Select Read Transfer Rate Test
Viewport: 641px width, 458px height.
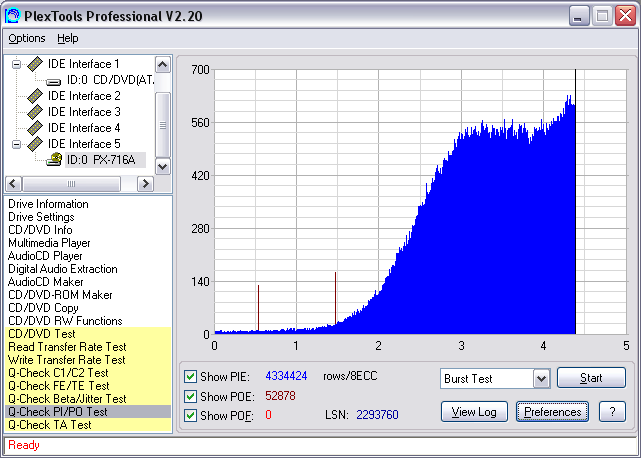coord(88,347)
